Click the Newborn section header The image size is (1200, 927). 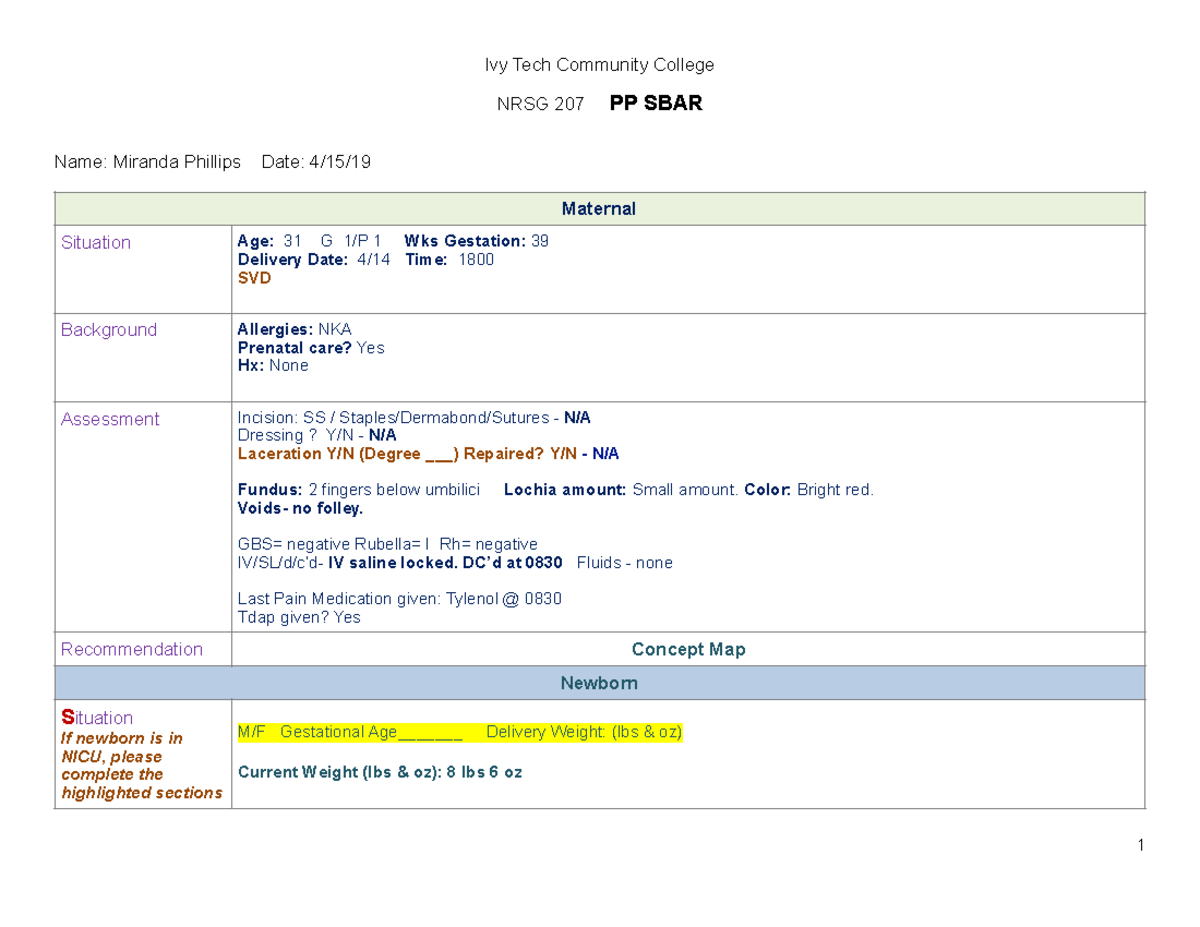[599, 682]
